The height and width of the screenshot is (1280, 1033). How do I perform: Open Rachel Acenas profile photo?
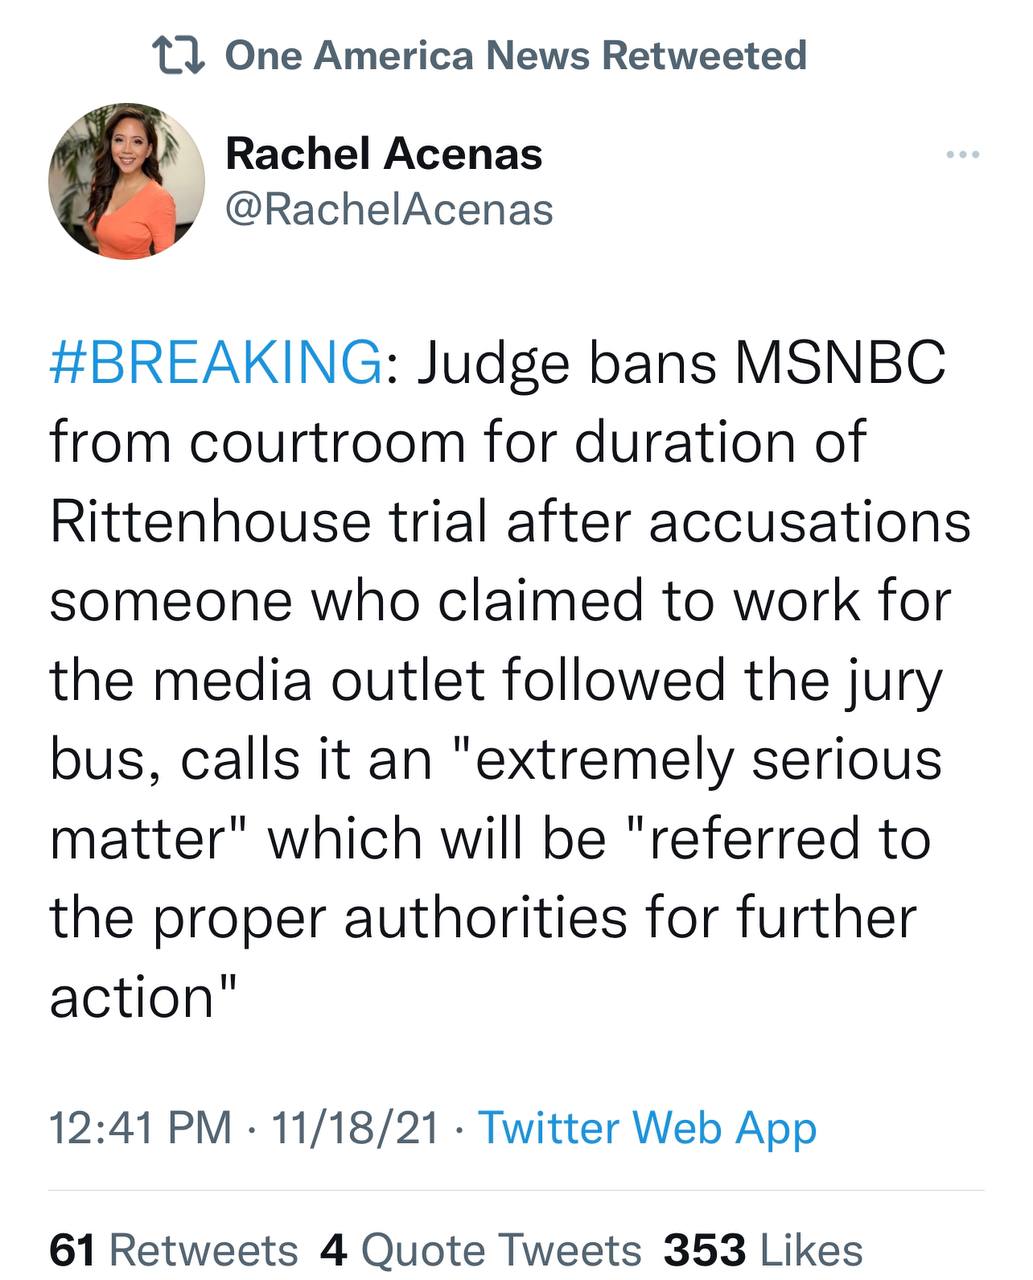click(x=127, y=181)
